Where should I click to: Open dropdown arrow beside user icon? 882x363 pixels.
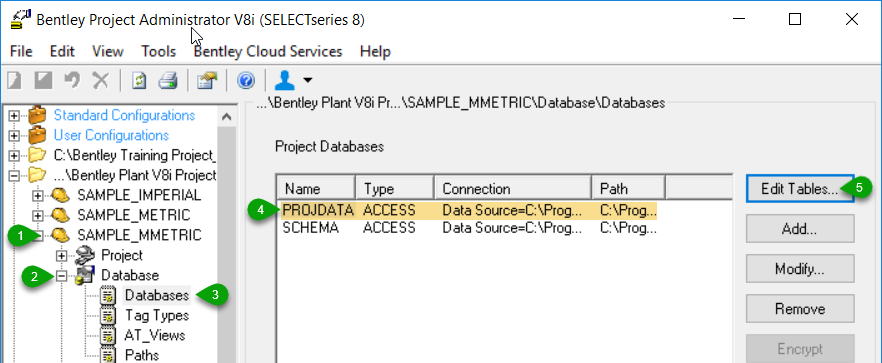pyautogui.click(x=307, y=81)
